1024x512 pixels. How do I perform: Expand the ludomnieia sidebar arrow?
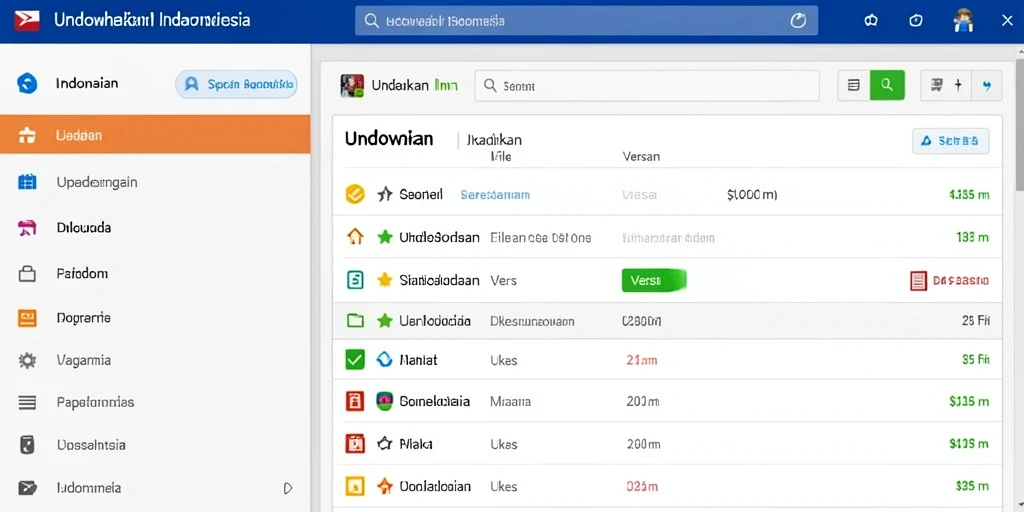288,488
